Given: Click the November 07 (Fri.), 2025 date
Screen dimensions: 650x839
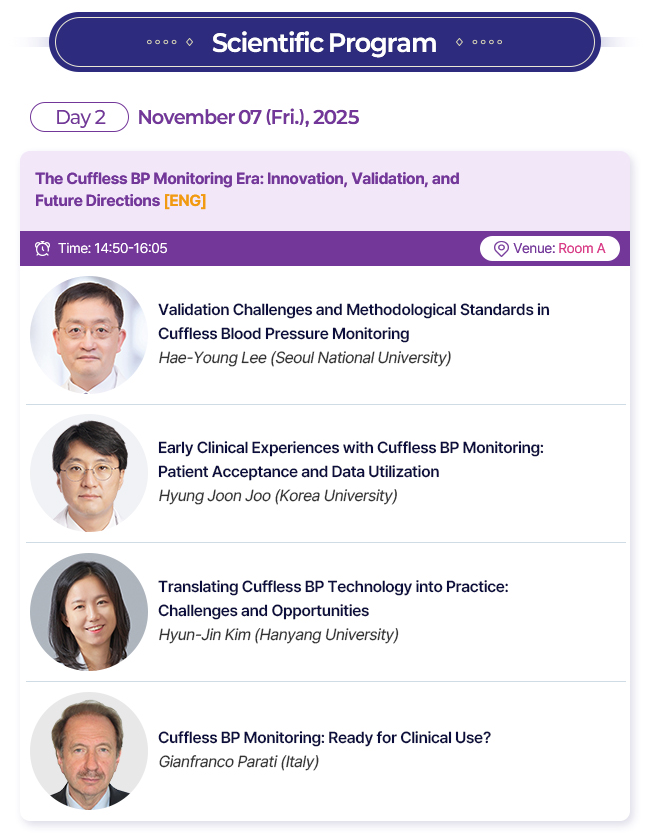Looking at the screenshot, I should tap(248, 117).
